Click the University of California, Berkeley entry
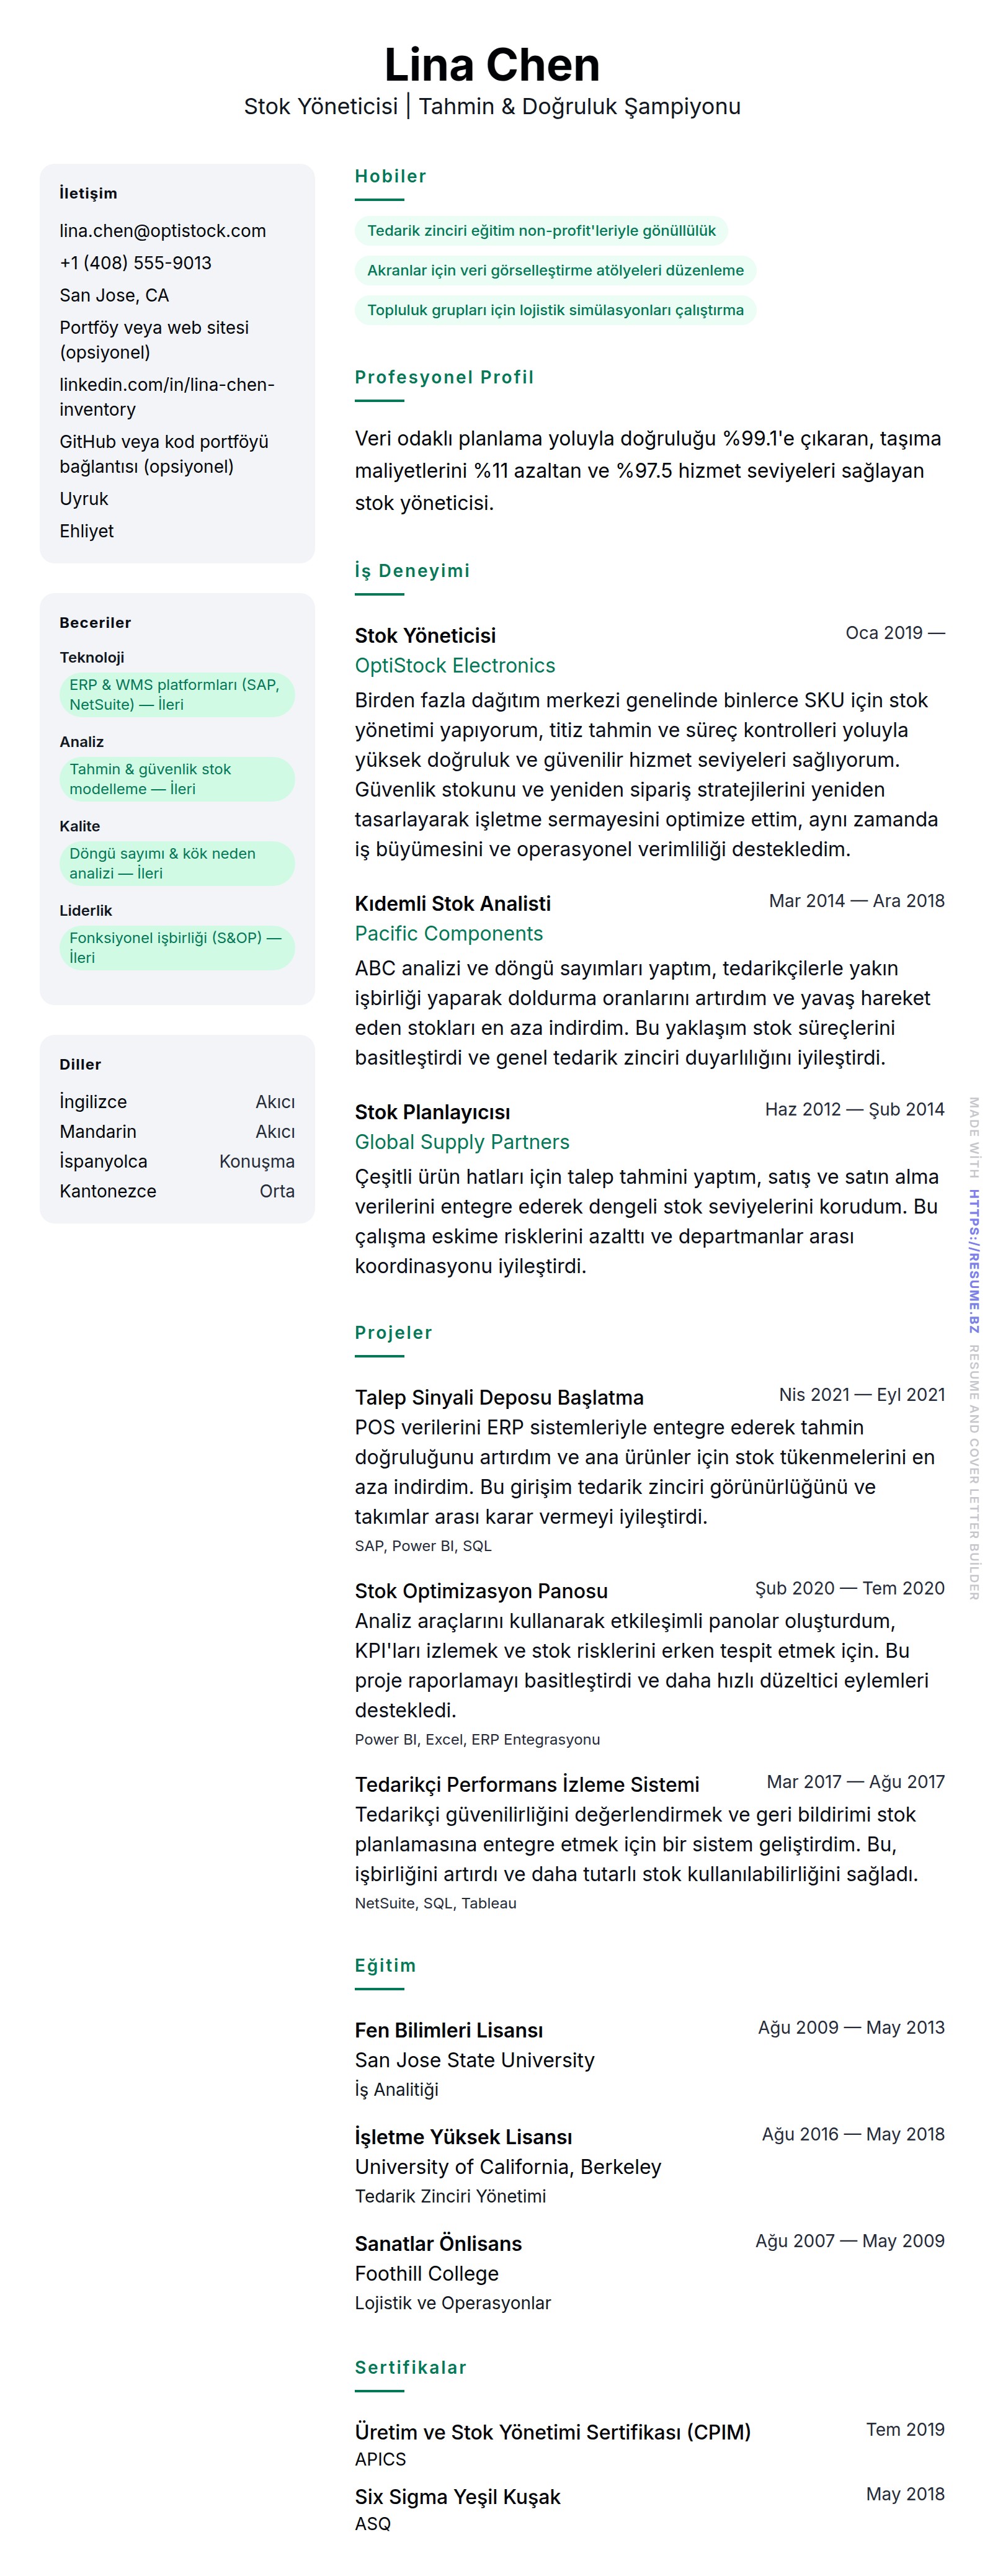The height and width of the screenshot is (2576, 985). [507, 2166]
